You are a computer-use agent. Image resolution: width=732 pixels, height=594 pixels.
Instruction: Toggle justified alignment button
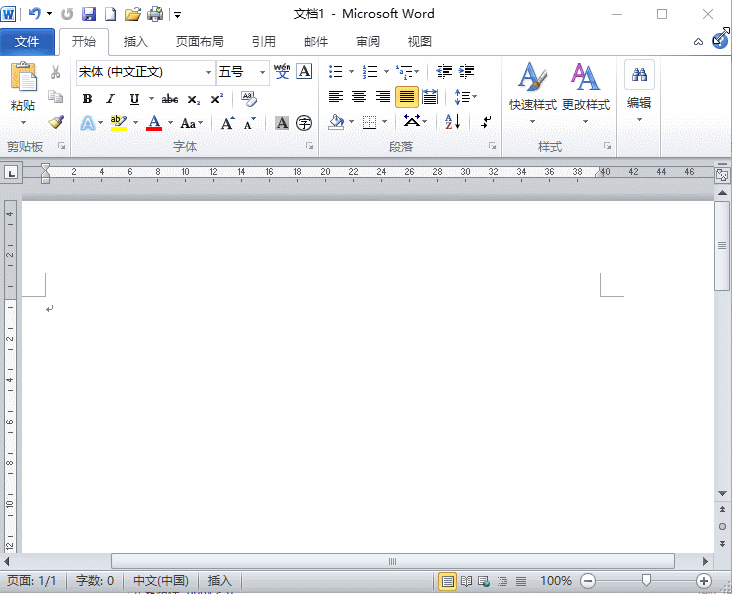tap(407, 97)
